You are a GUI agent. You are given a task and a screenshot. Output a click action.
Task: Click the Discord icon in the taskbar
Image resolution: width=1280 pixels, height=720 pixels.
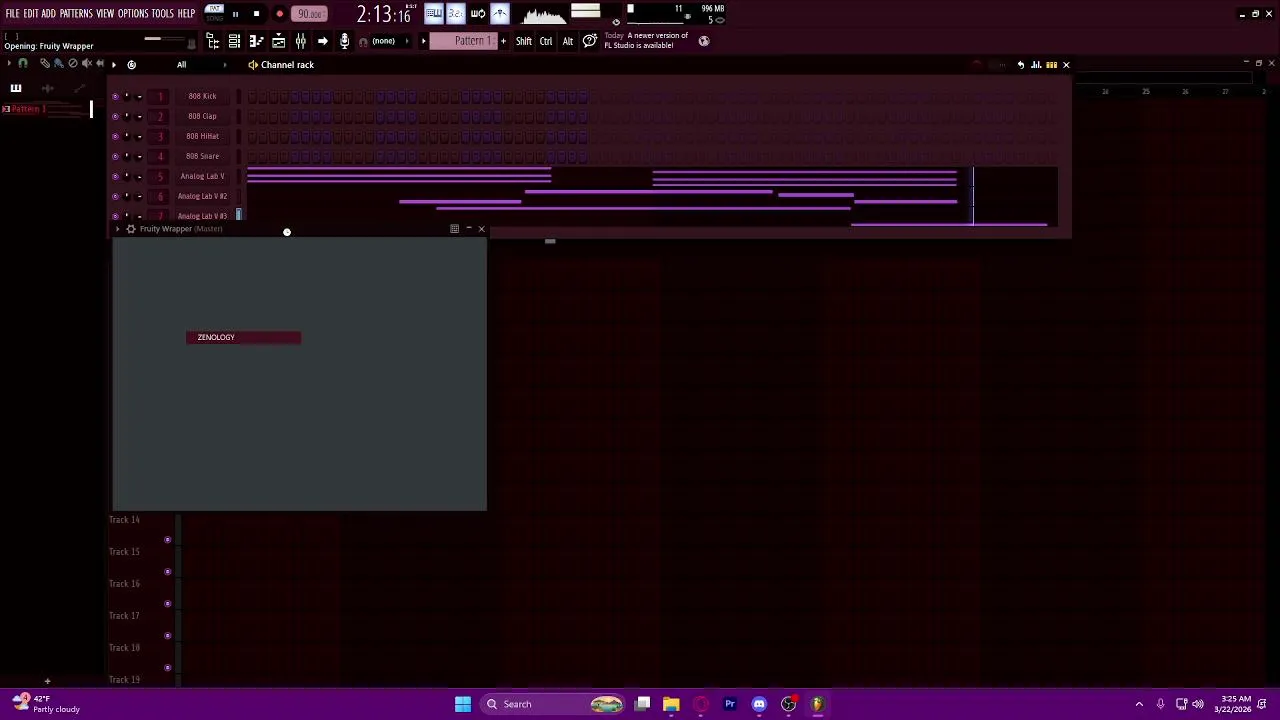pos(759,704)
